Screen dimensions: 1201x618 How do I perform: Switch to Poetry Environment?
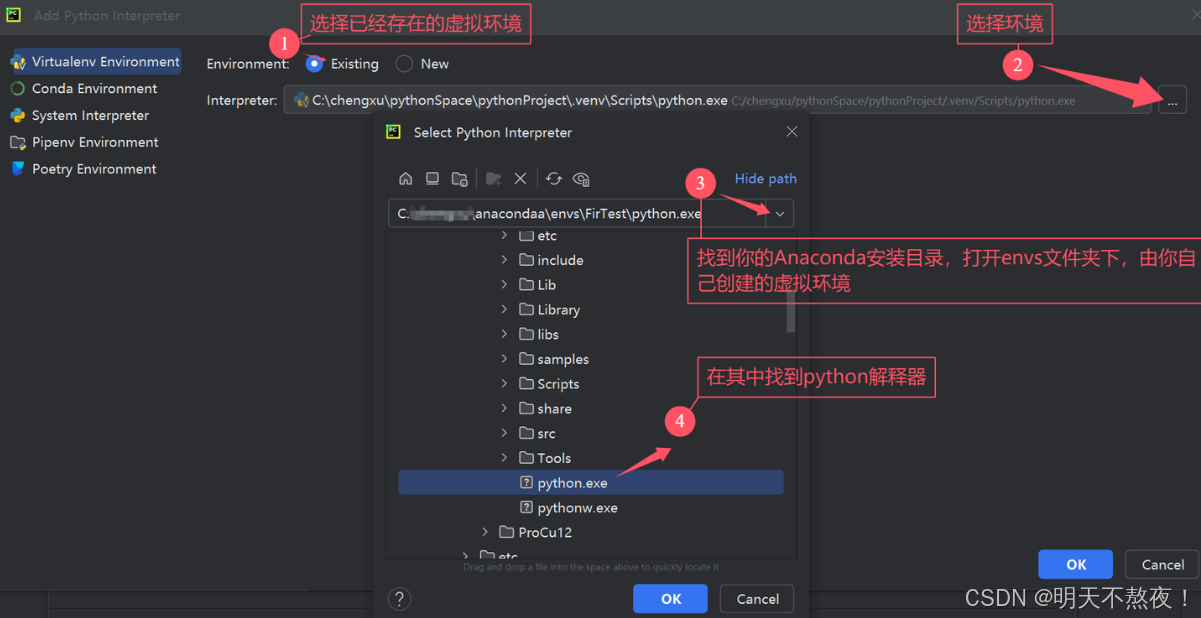(x=94, y=169)
